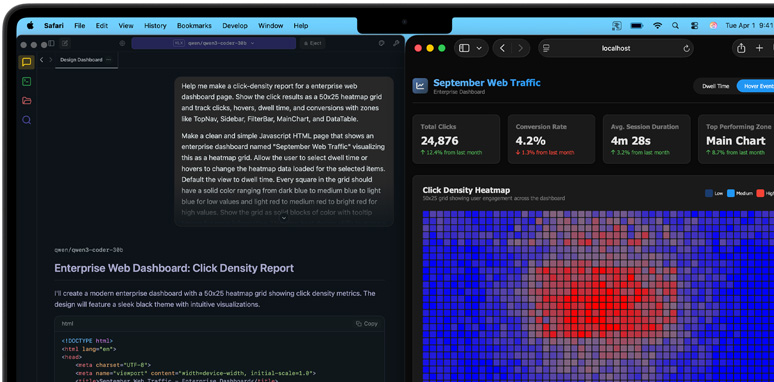Click the Total Clicks stat card

[456, 139]
